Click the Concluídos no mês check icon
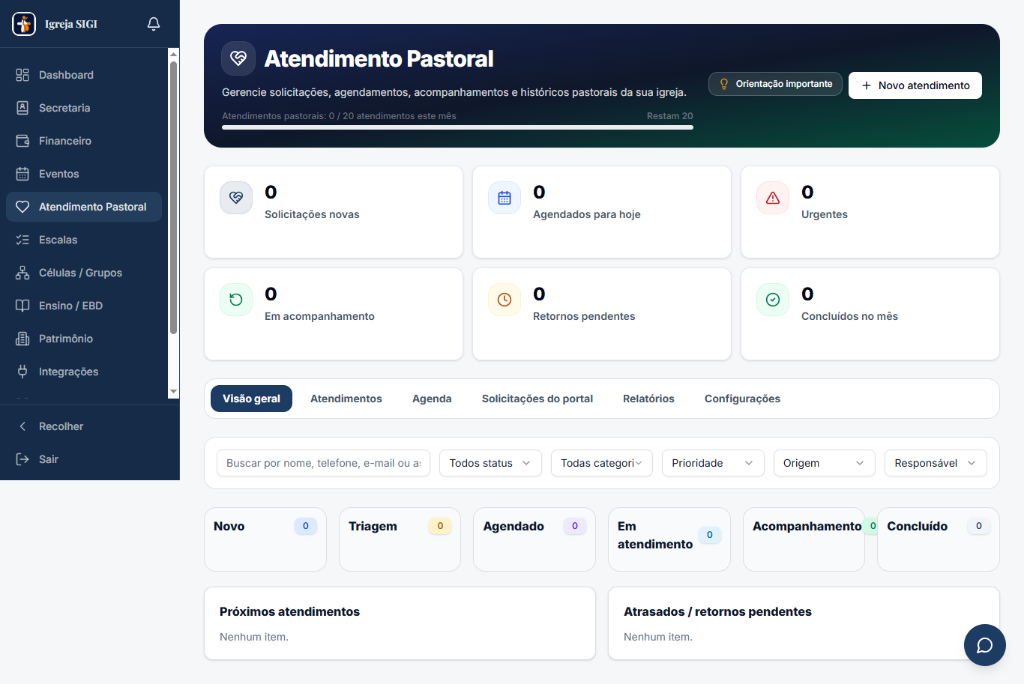Screen dimensions: 1024x684 pyautogui.click(x=773, y=300)
